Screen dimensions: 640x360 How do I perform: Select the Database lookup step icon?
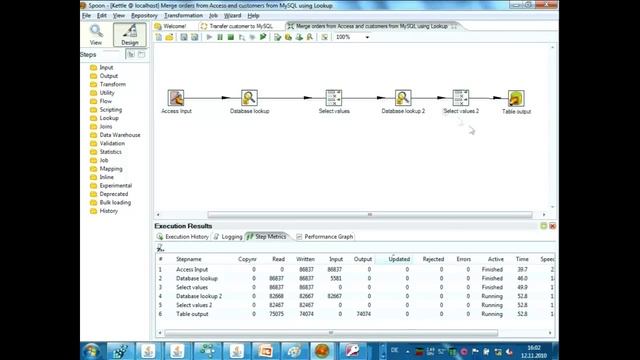(x=249, y=98)
